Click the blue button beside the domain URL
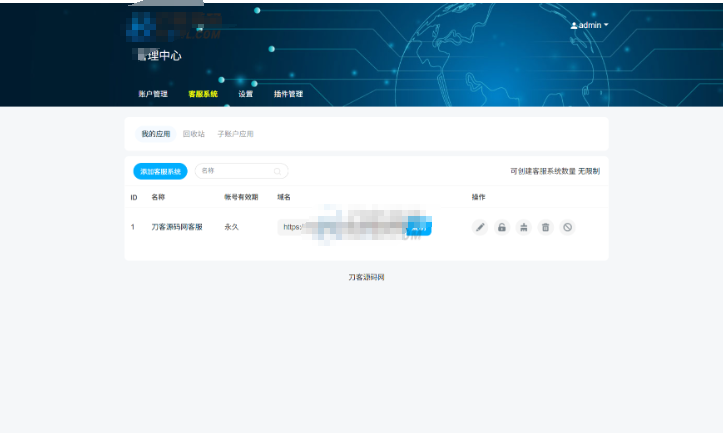This screenshot has height=433, width=723. tap(419, 227)
